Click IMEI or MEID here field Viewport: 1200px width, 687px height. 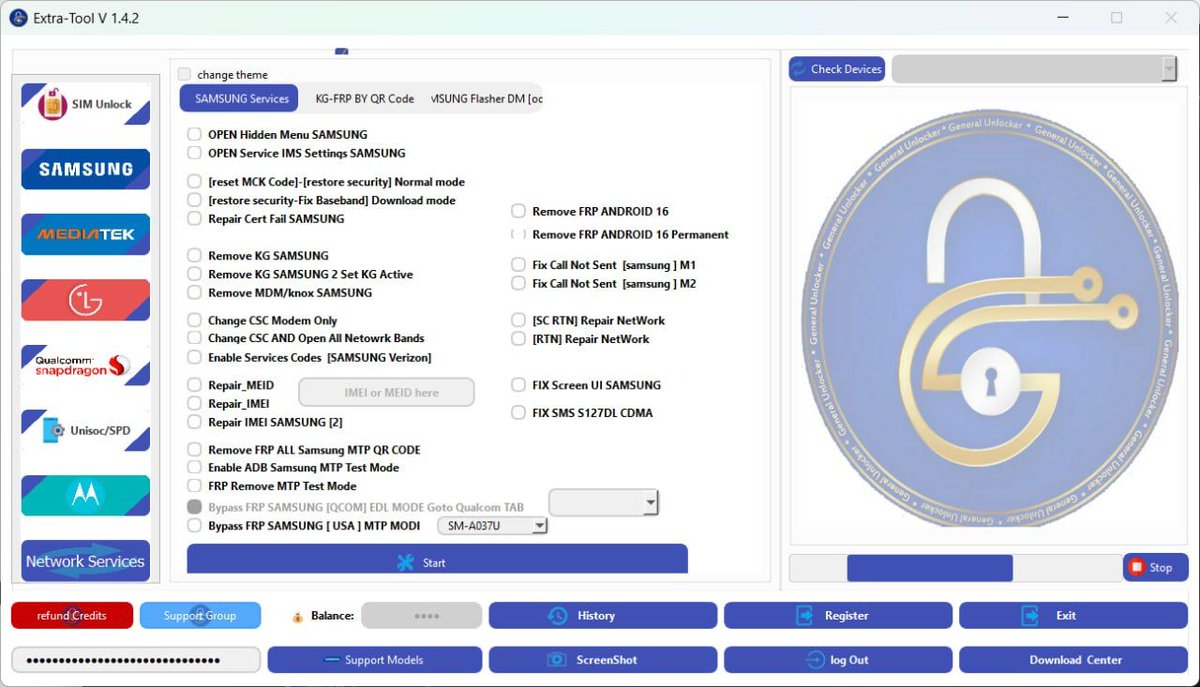click(387, 393)
